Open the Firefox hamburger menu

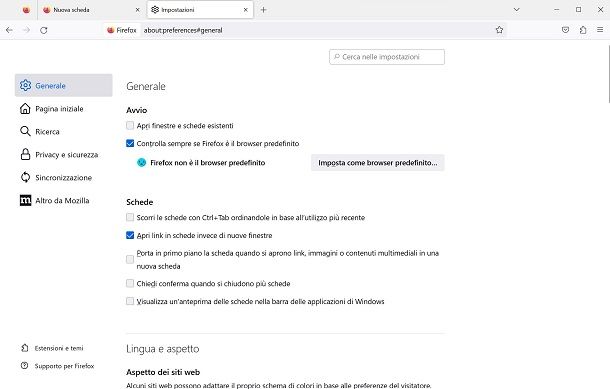[x=600, y=30]
